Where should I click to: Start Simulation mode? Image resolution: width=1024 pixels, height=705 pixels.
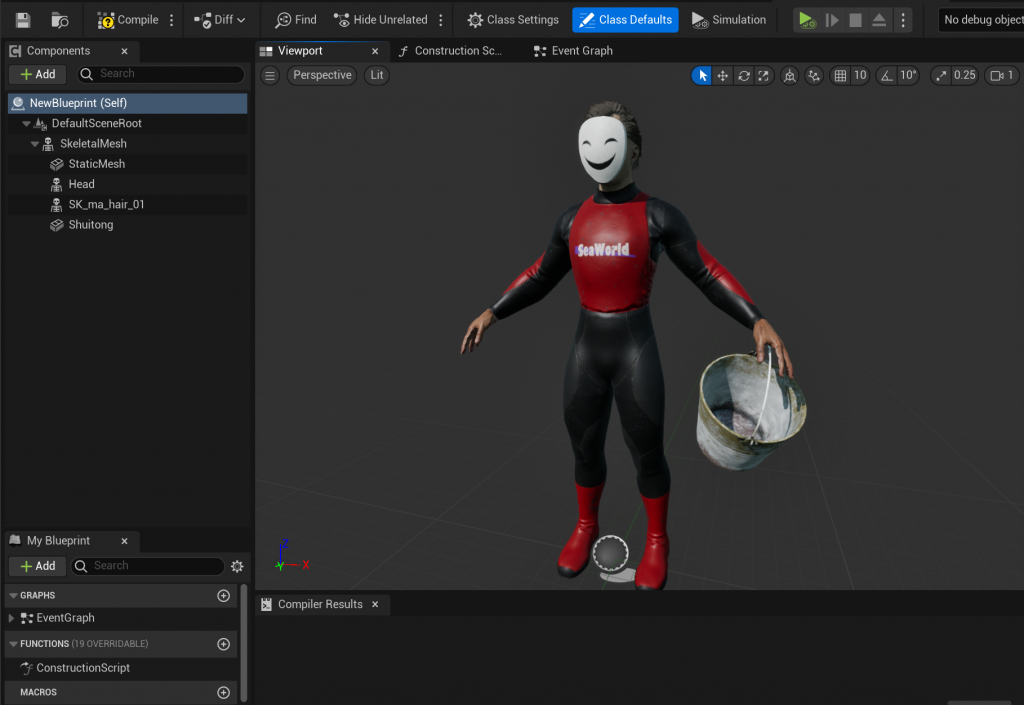point(729,20)
